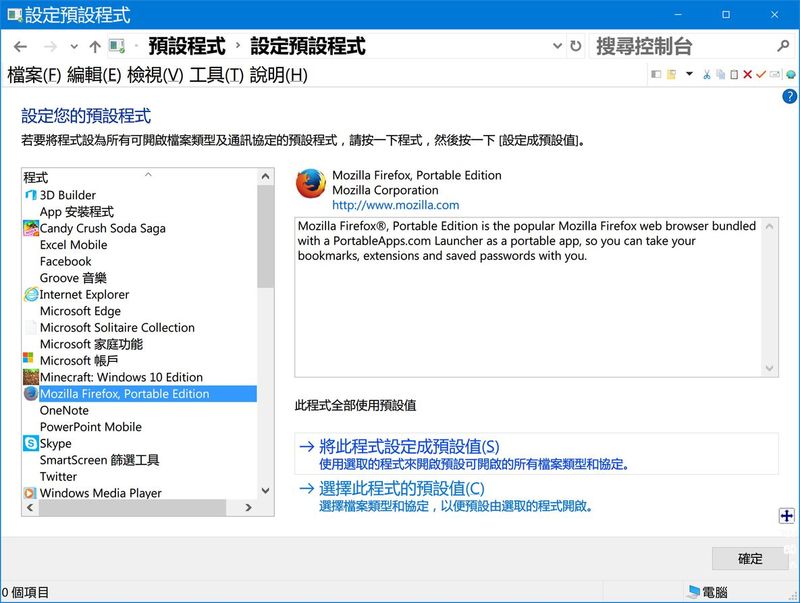Click the blue help question mark icon
Viewport: 800px width, 603px height.
[x=789, y=97]
